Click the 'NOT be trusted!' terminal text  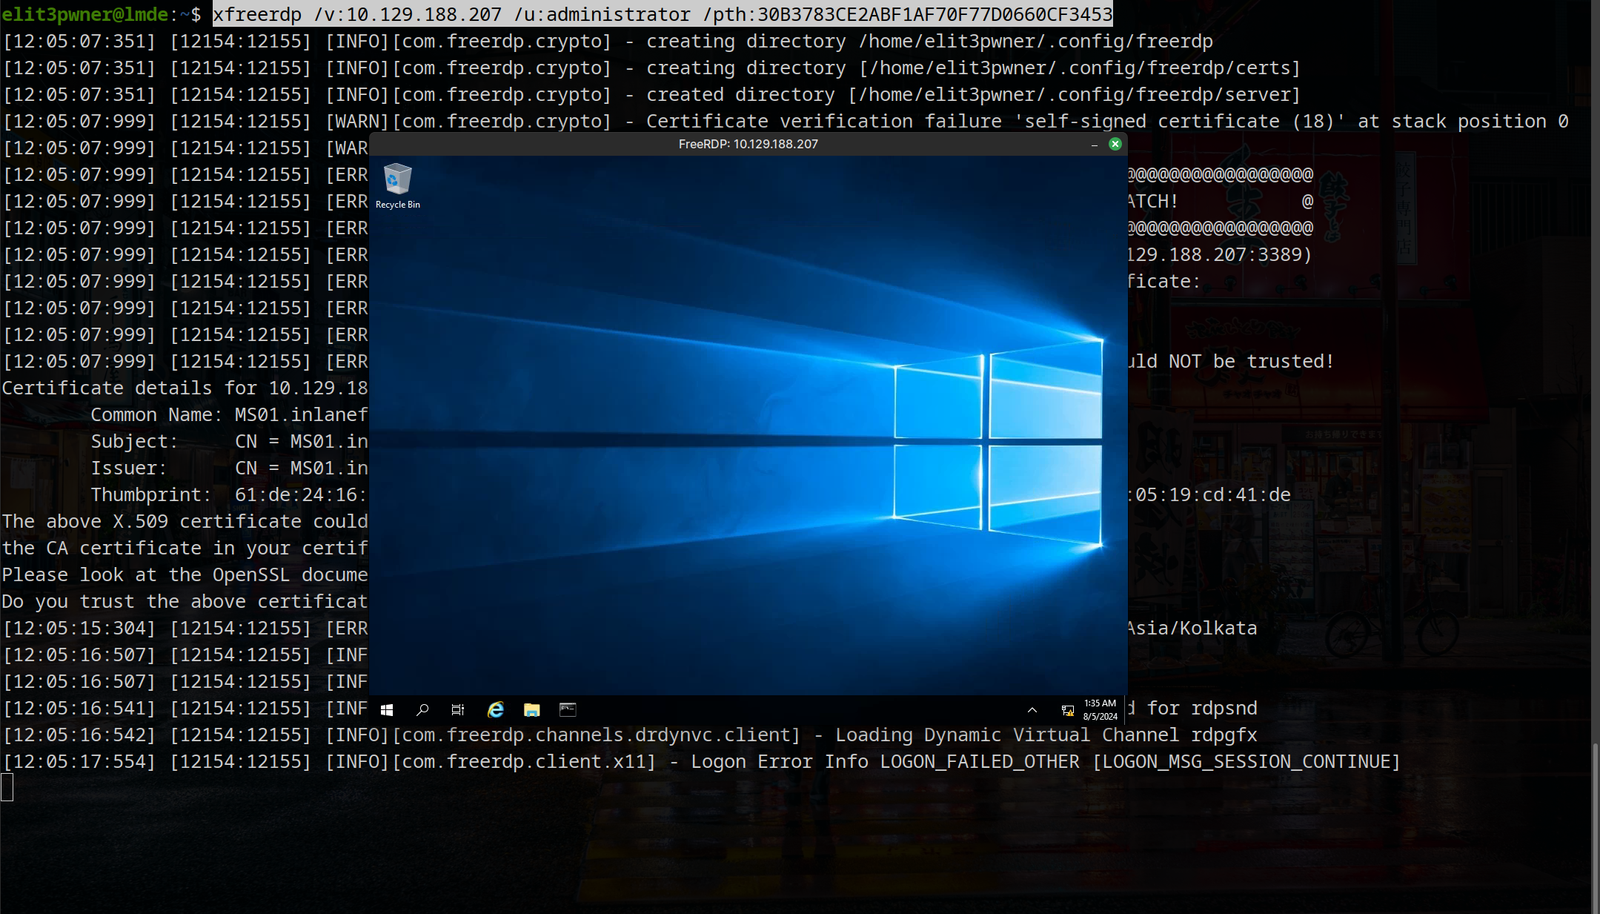(1251, 361)
